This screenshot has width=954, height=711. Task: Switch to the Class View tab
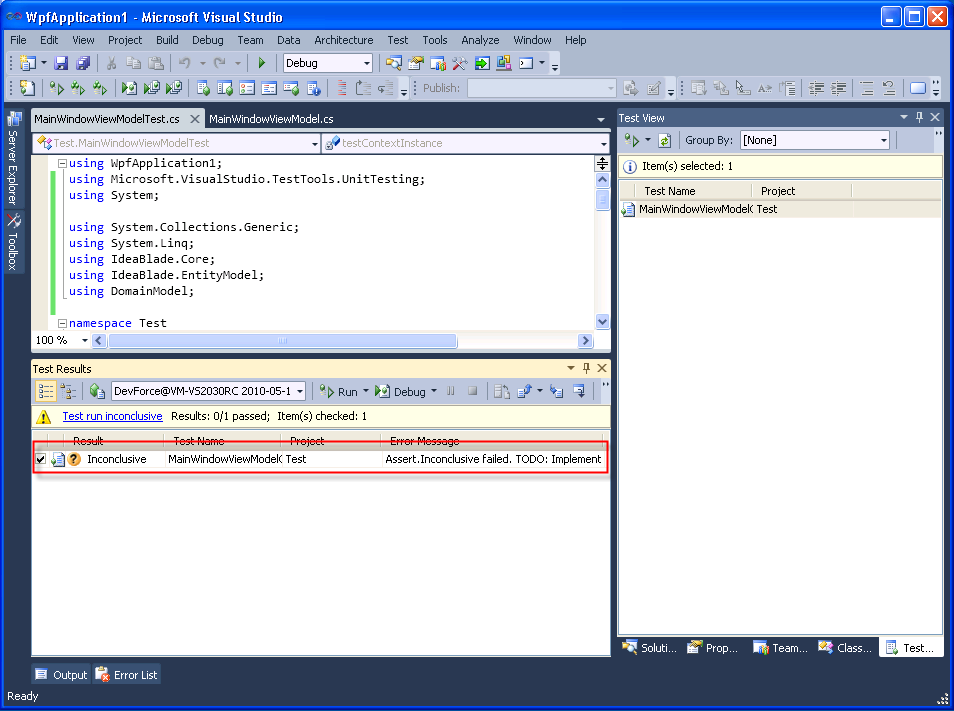[x=845, y=648]
